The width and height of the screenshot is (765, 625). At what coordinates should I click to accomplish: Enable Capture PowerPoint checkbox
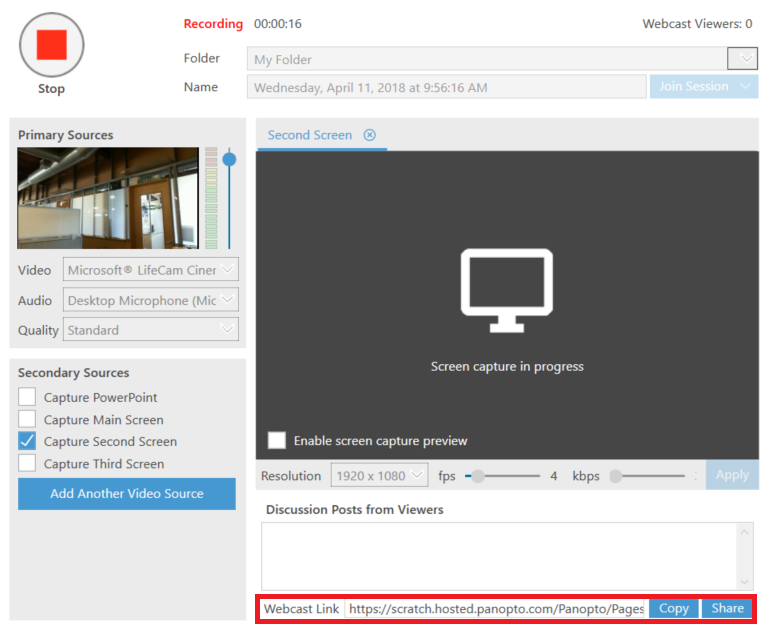(x=27, y=397)
